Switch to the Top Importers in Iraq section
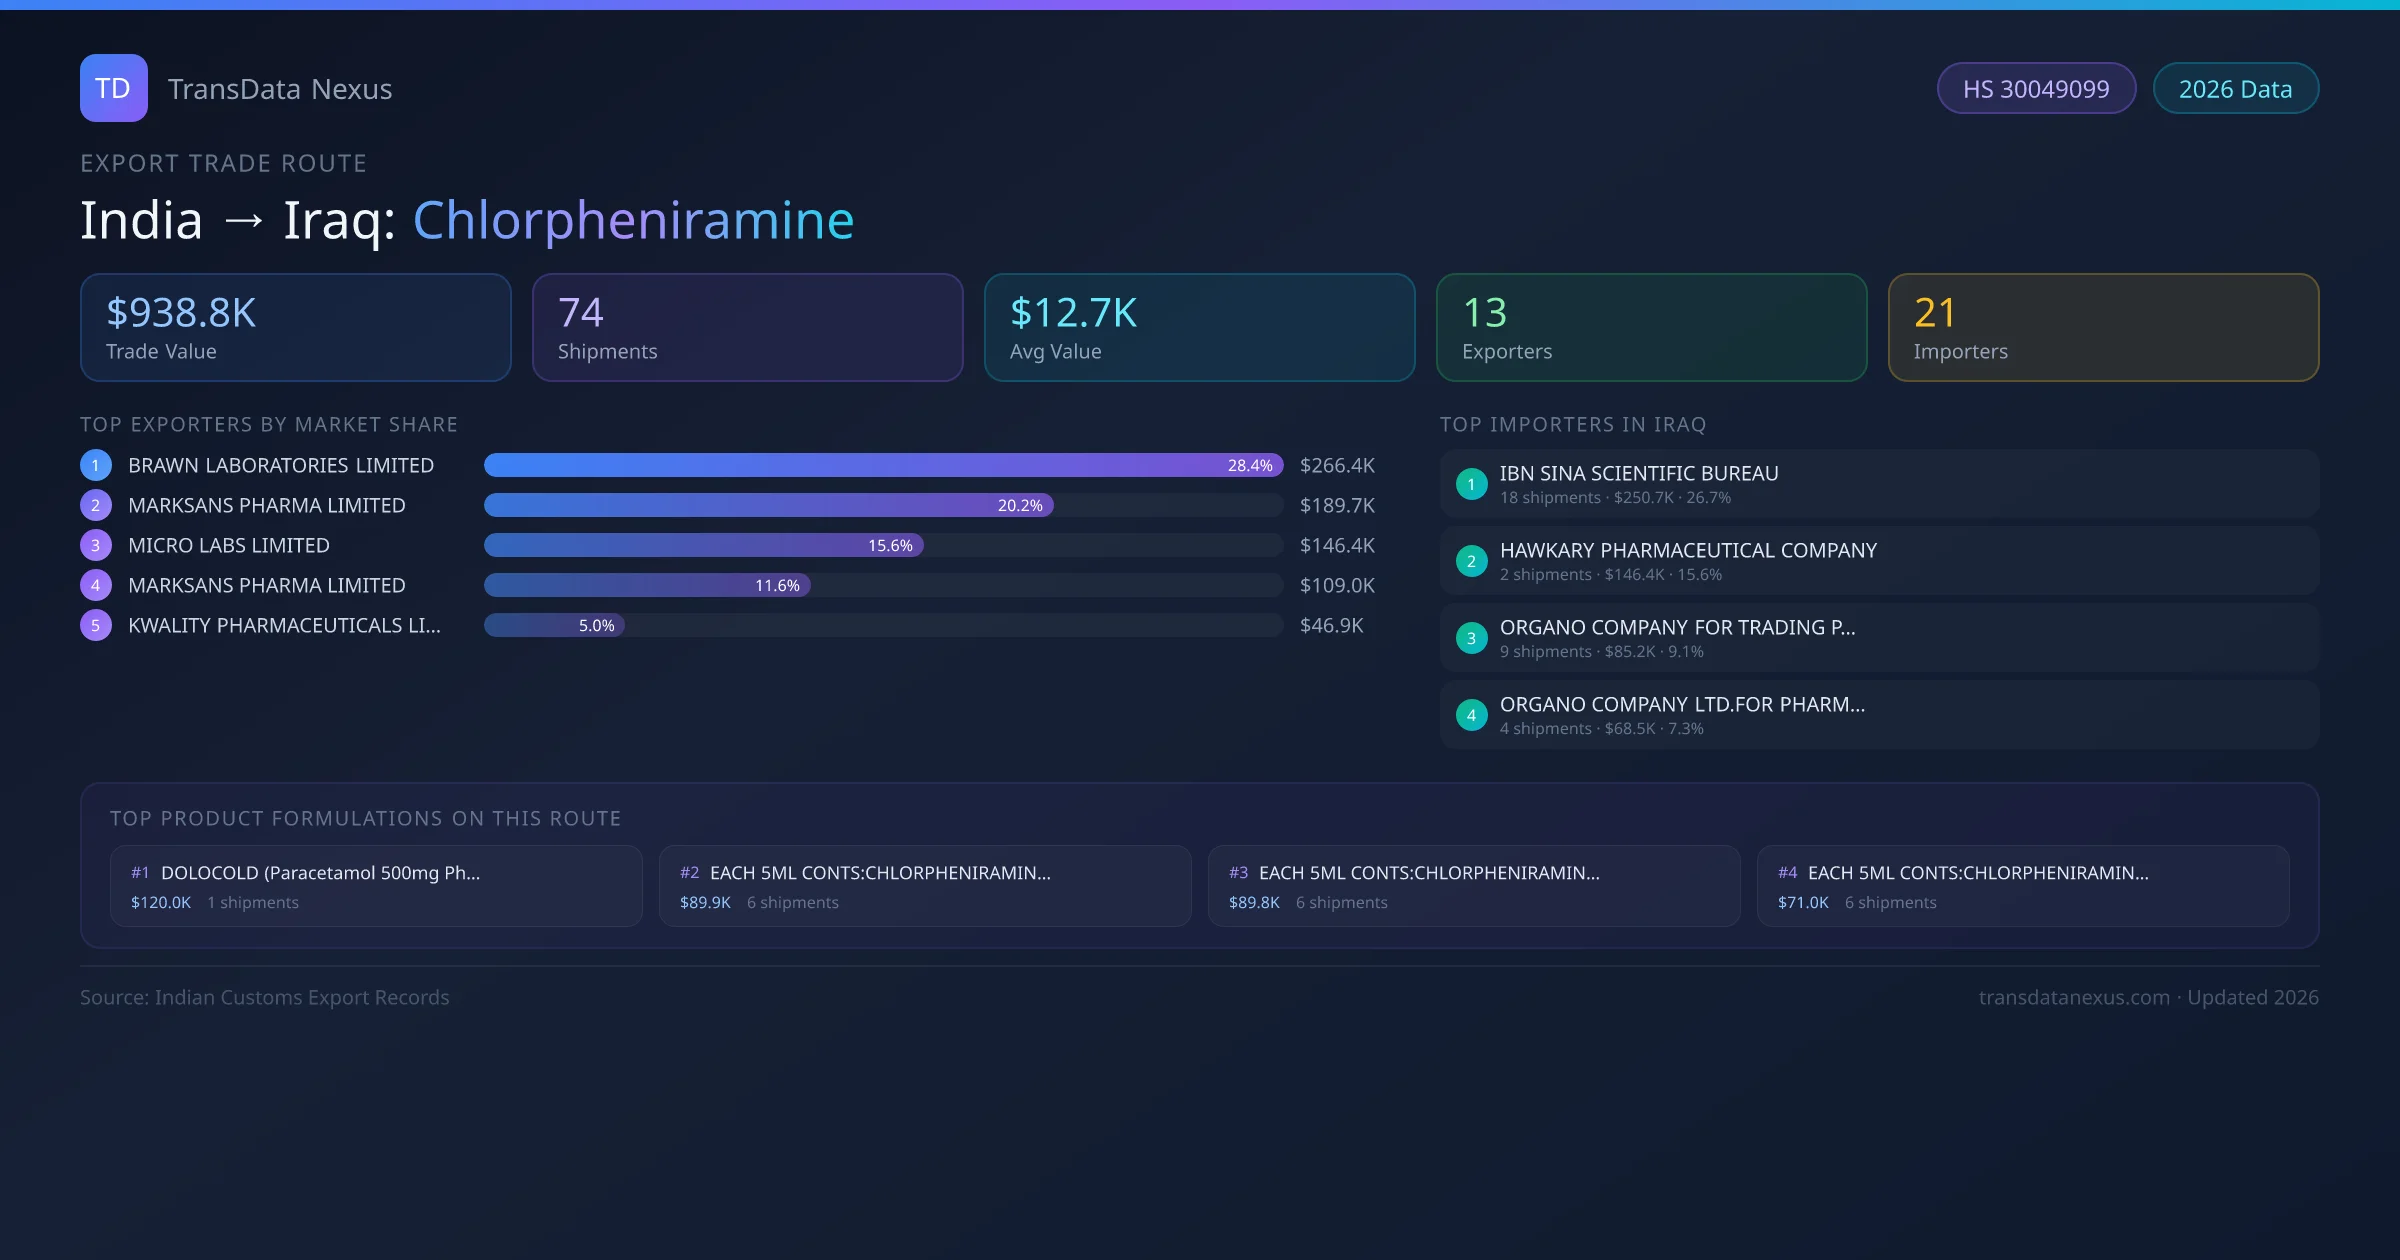The height and width of the screenshot is (1260, 2400). coord(1574,424)
